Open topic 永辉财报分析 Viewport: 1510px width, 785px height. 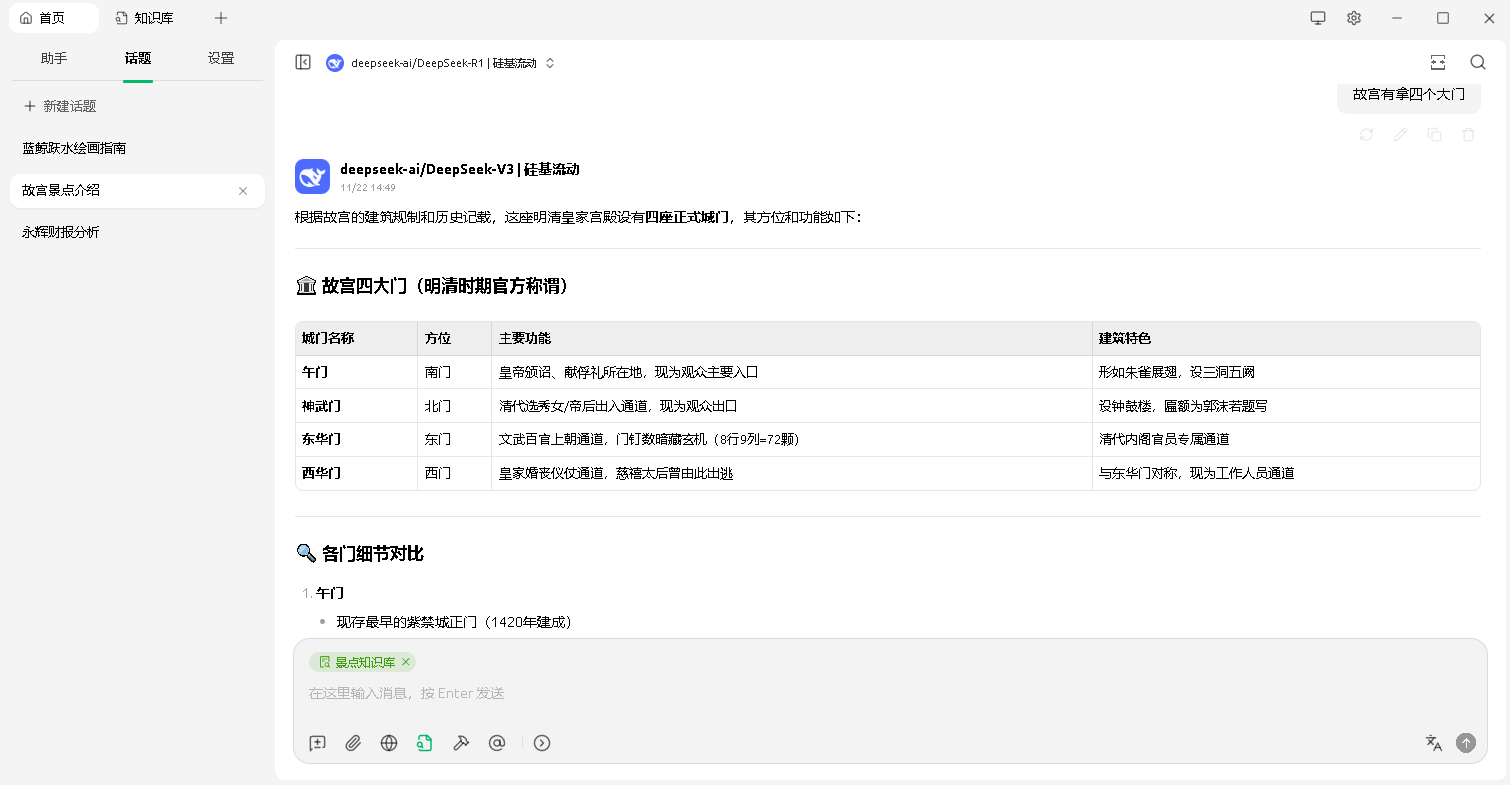point(137,232)
